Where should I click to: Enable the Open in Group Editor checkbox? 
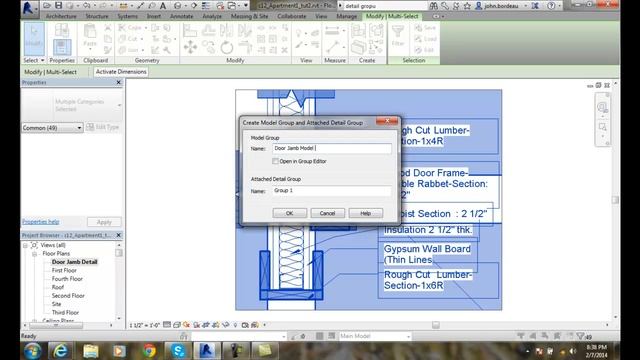coord(276,161)
